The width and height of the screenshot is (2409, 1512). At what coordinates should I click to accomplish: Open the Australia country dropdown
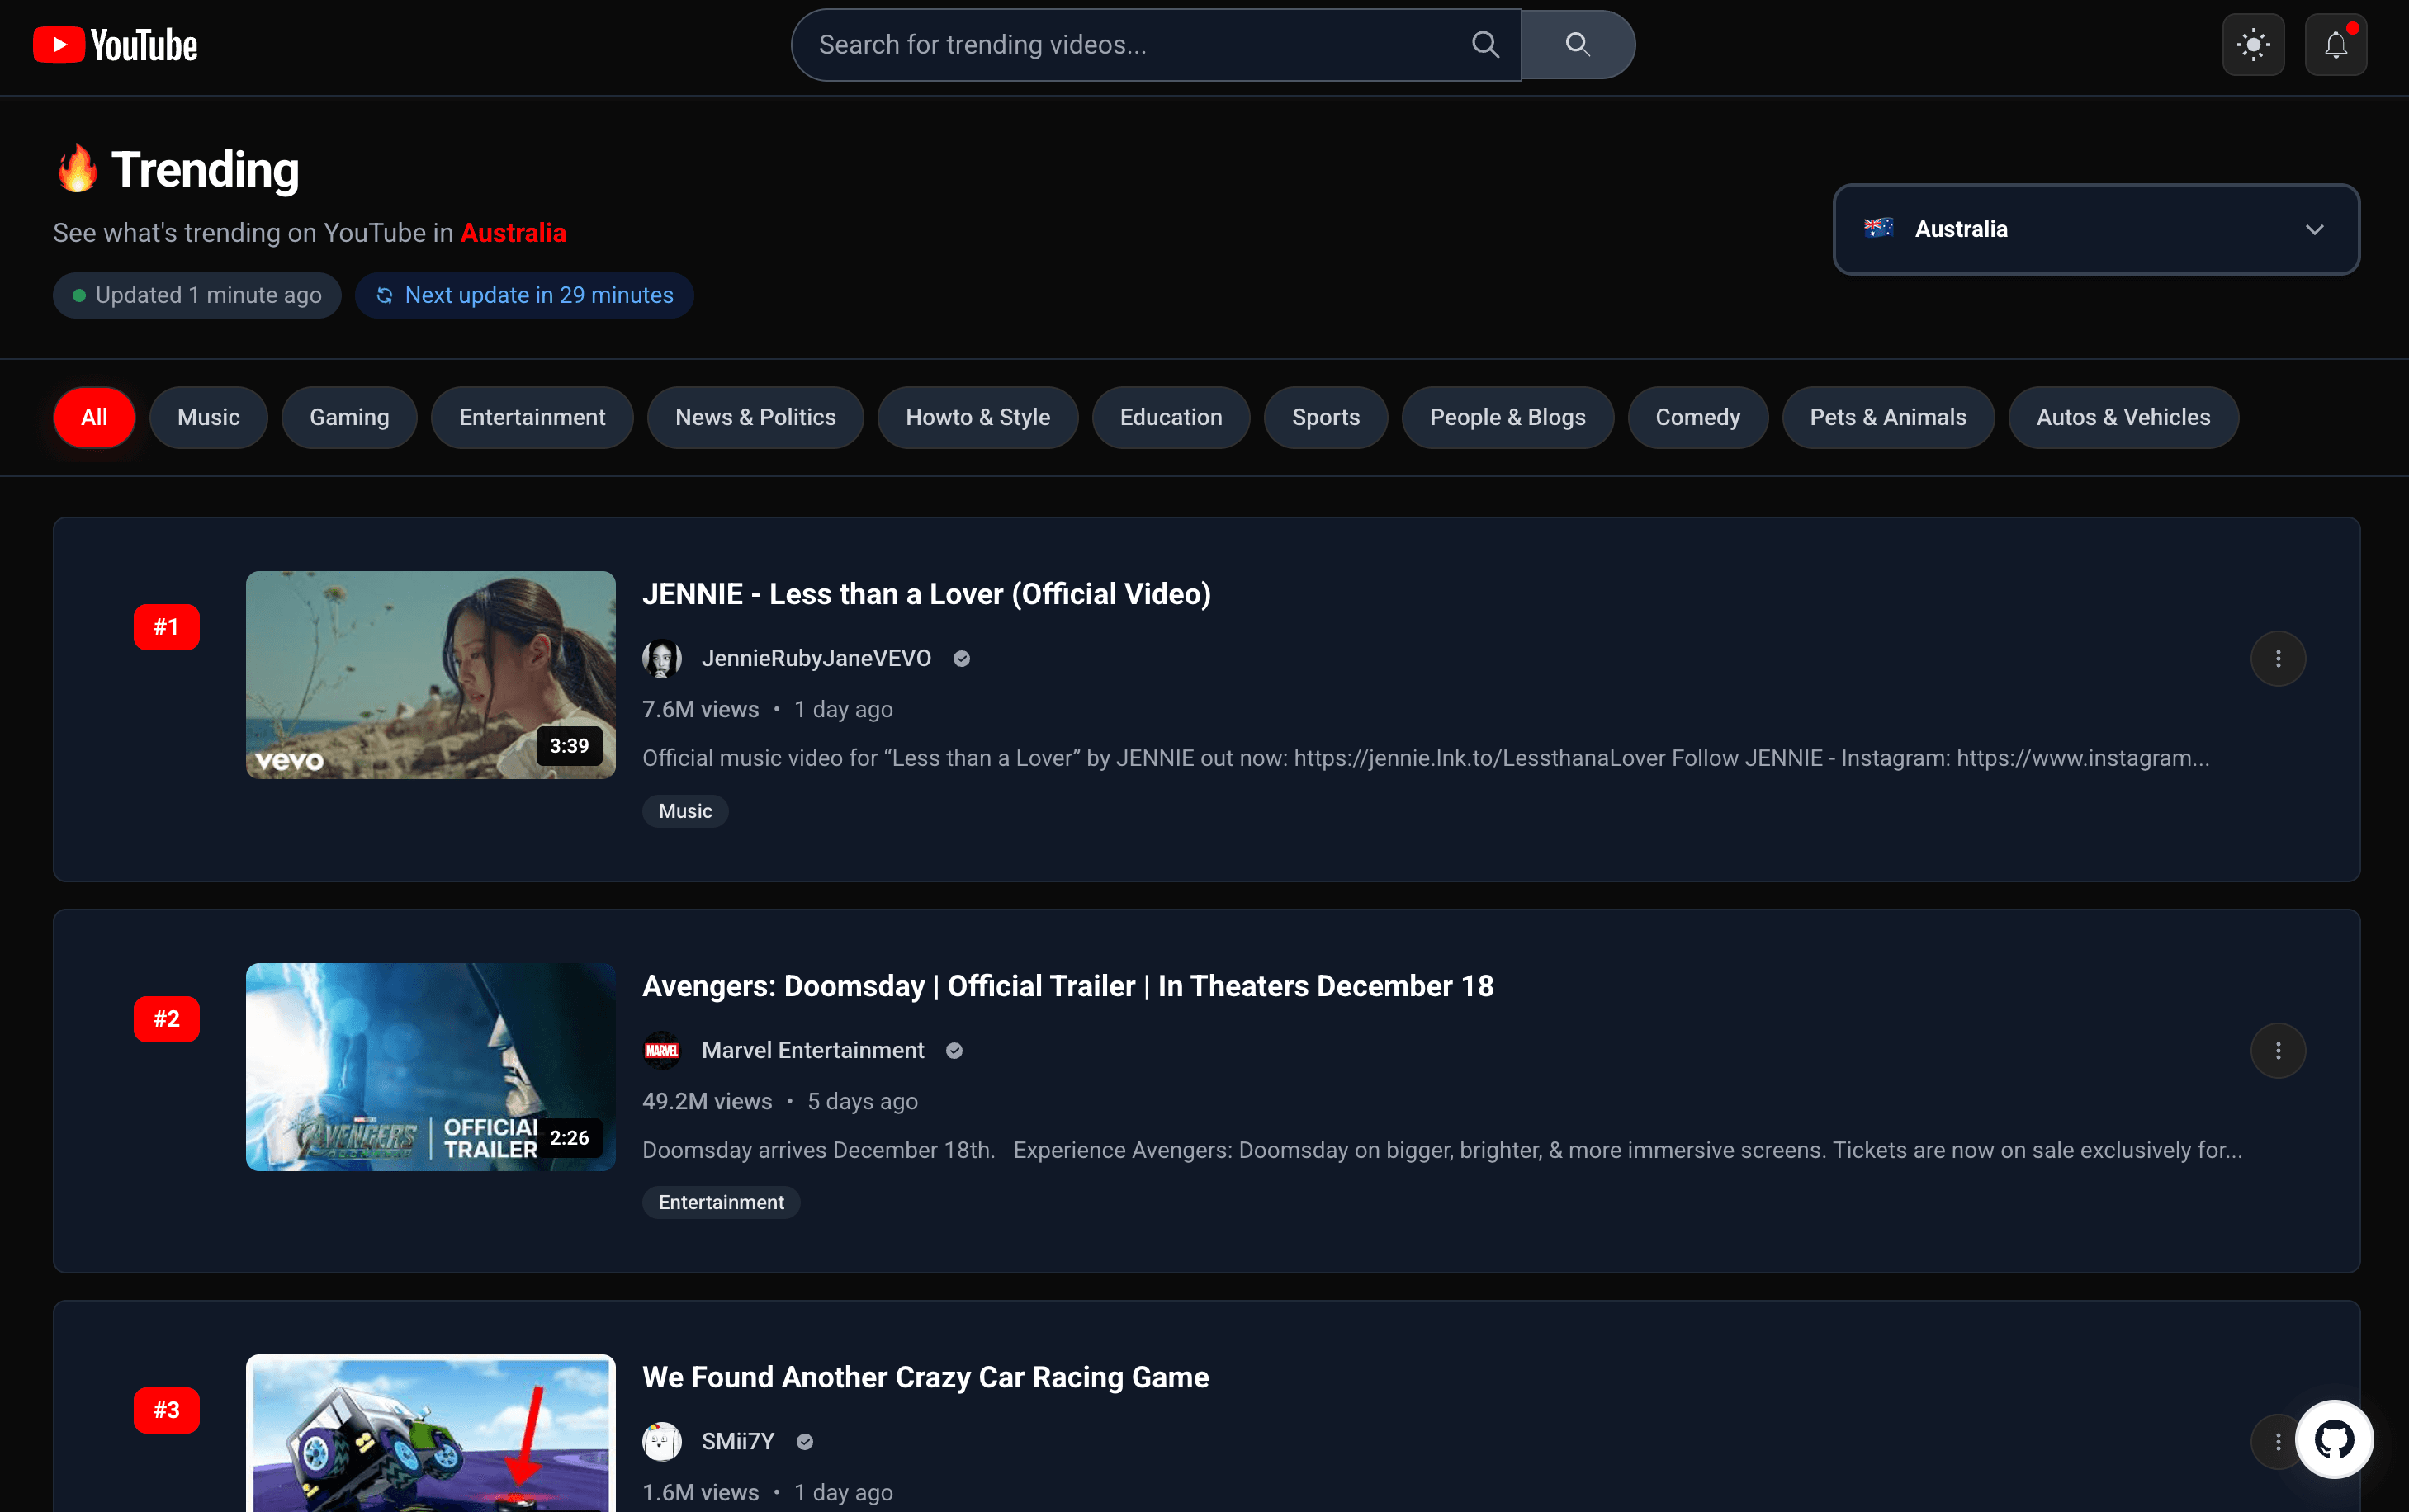[x=2096, y=229]
